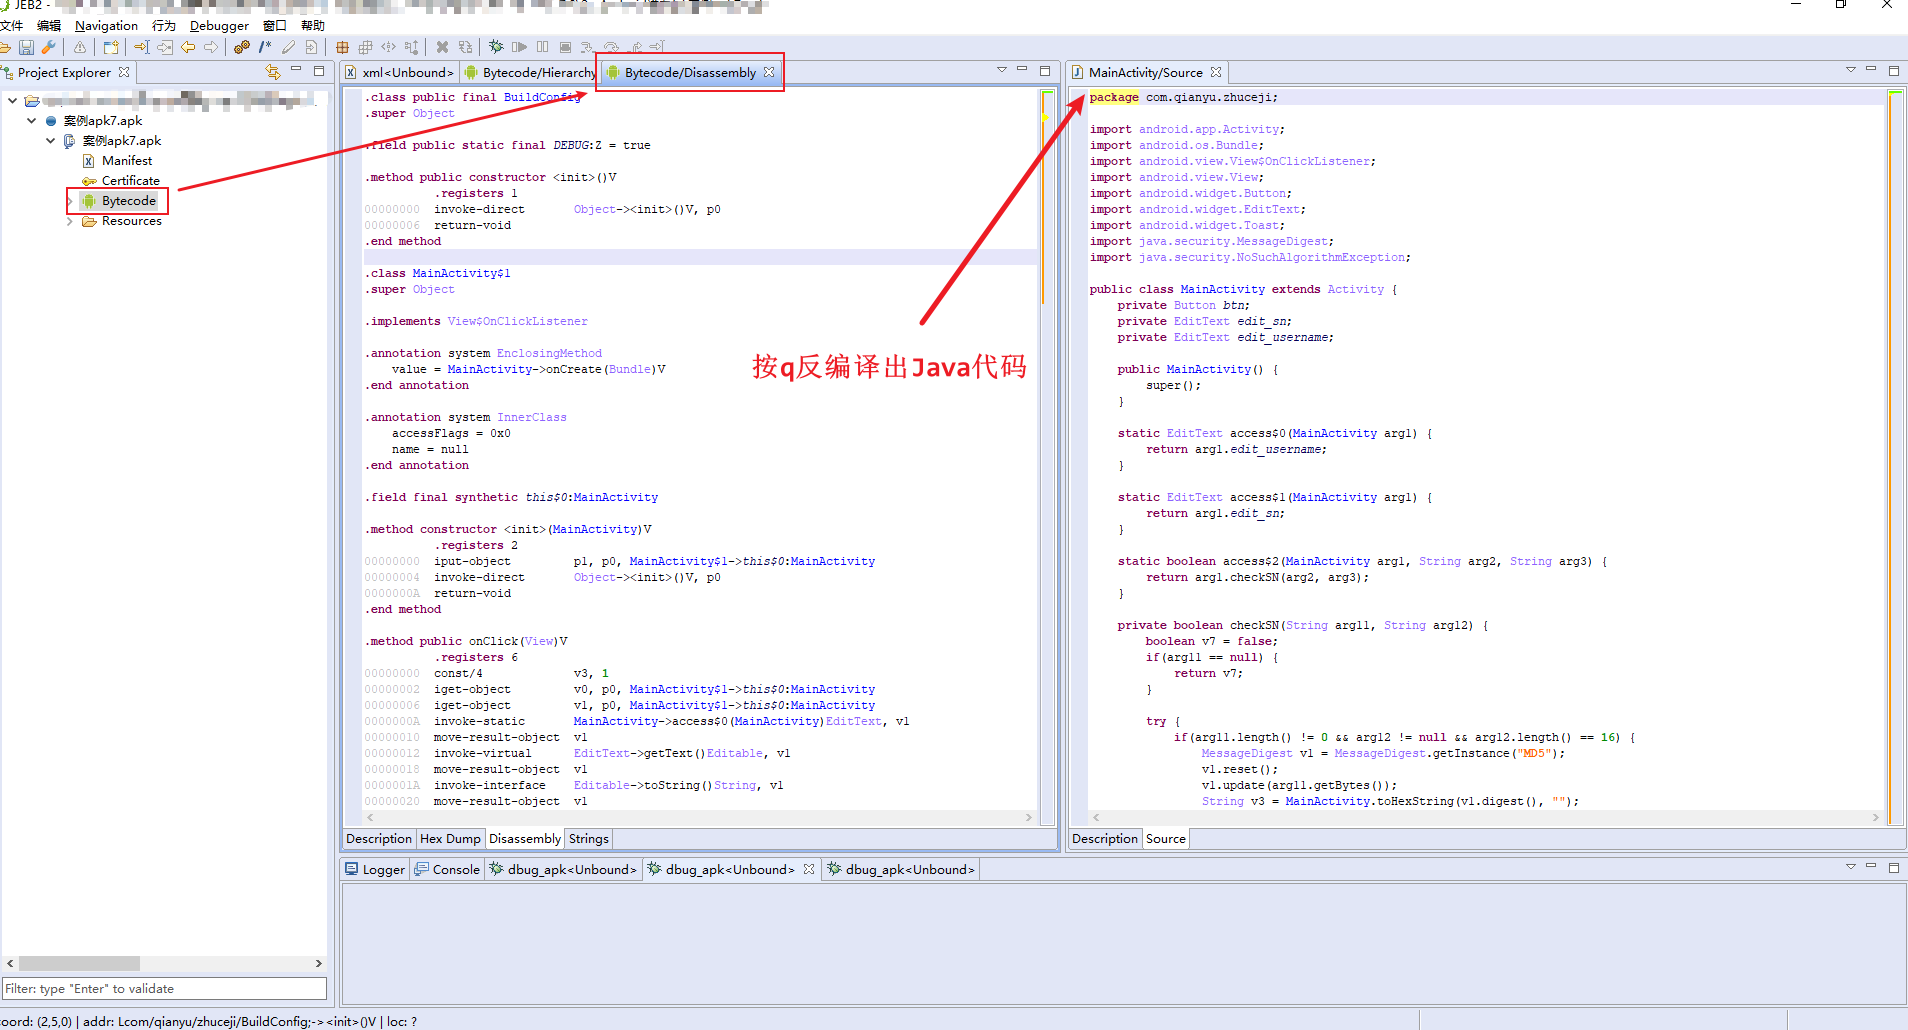Image resolution: width=1908 pixels, height=1030 pixels.
Task: Click the Save project toolbar icon
Action: pyautogui.click(x=27, y=47)
